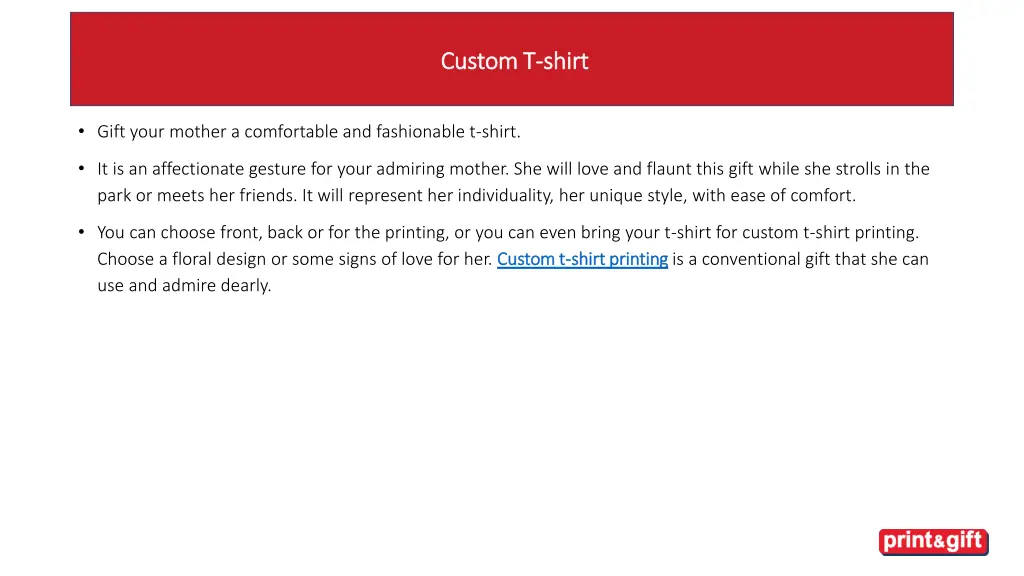
Task: Click the second bullet point marker
Action: (x=80, y=170)
